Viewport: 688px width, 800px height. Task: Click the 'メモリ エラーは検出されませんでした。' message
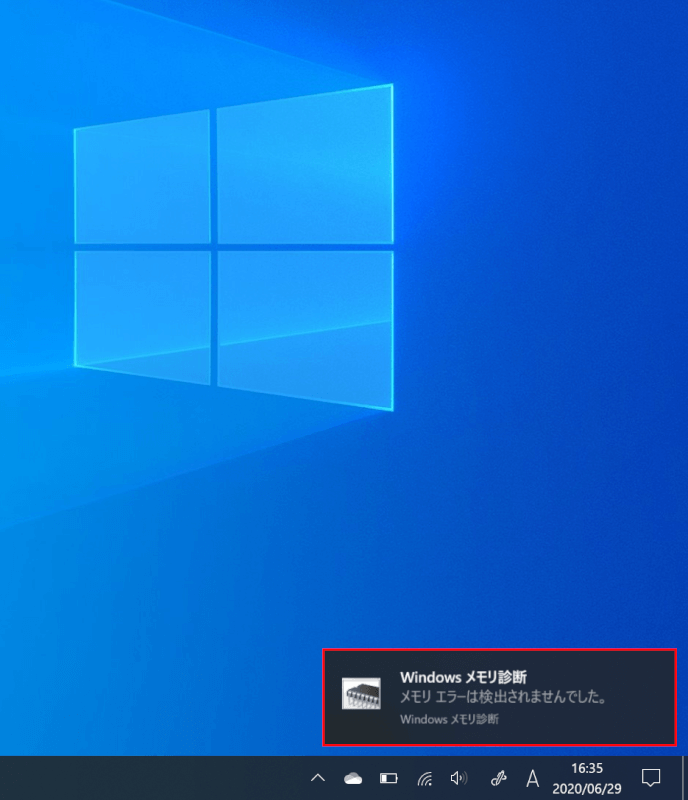coord(504,696)
